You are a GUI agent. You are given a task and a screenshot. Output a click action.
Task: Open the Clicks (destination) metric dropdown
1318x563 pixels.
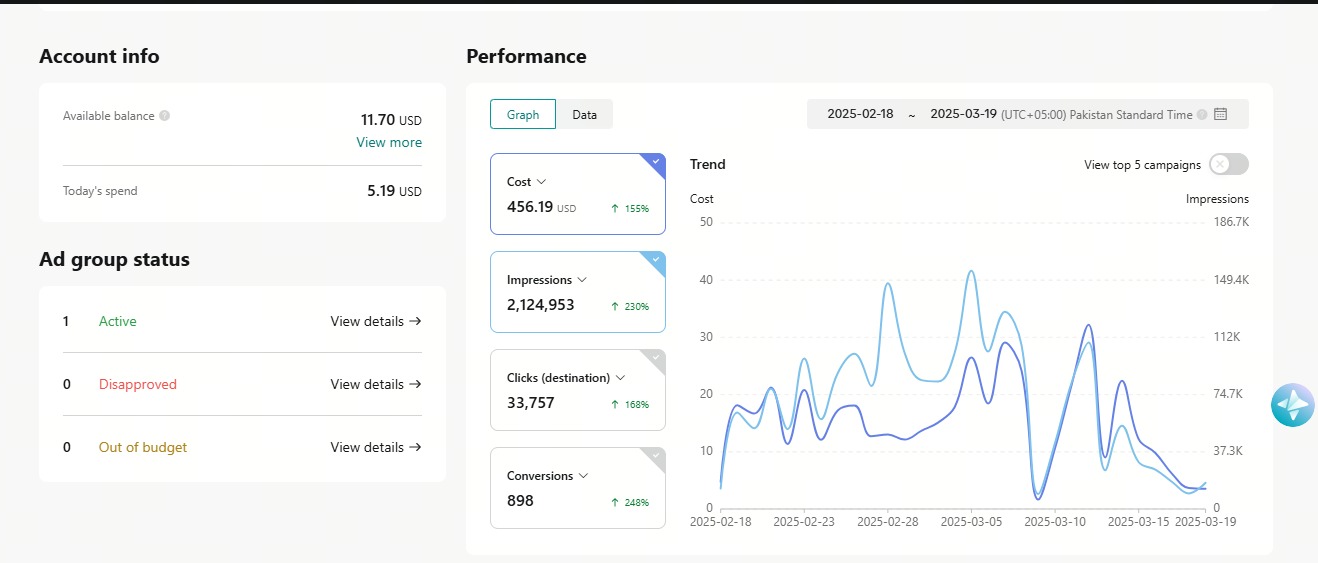pos(620,378)
